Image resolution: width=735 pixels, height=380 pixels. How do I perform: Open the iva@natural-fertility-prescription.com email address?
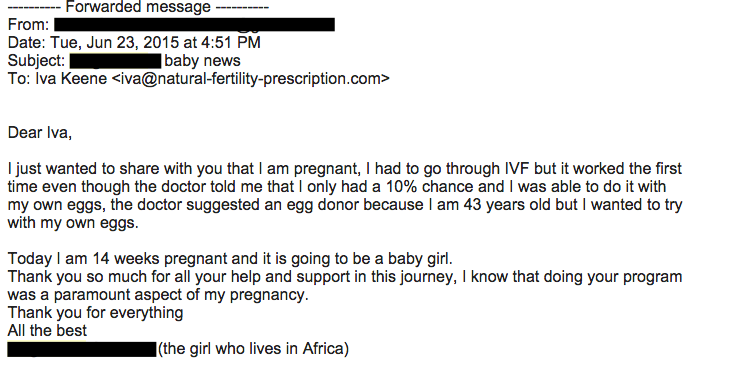pyautogui.click(x=250, y=79)
